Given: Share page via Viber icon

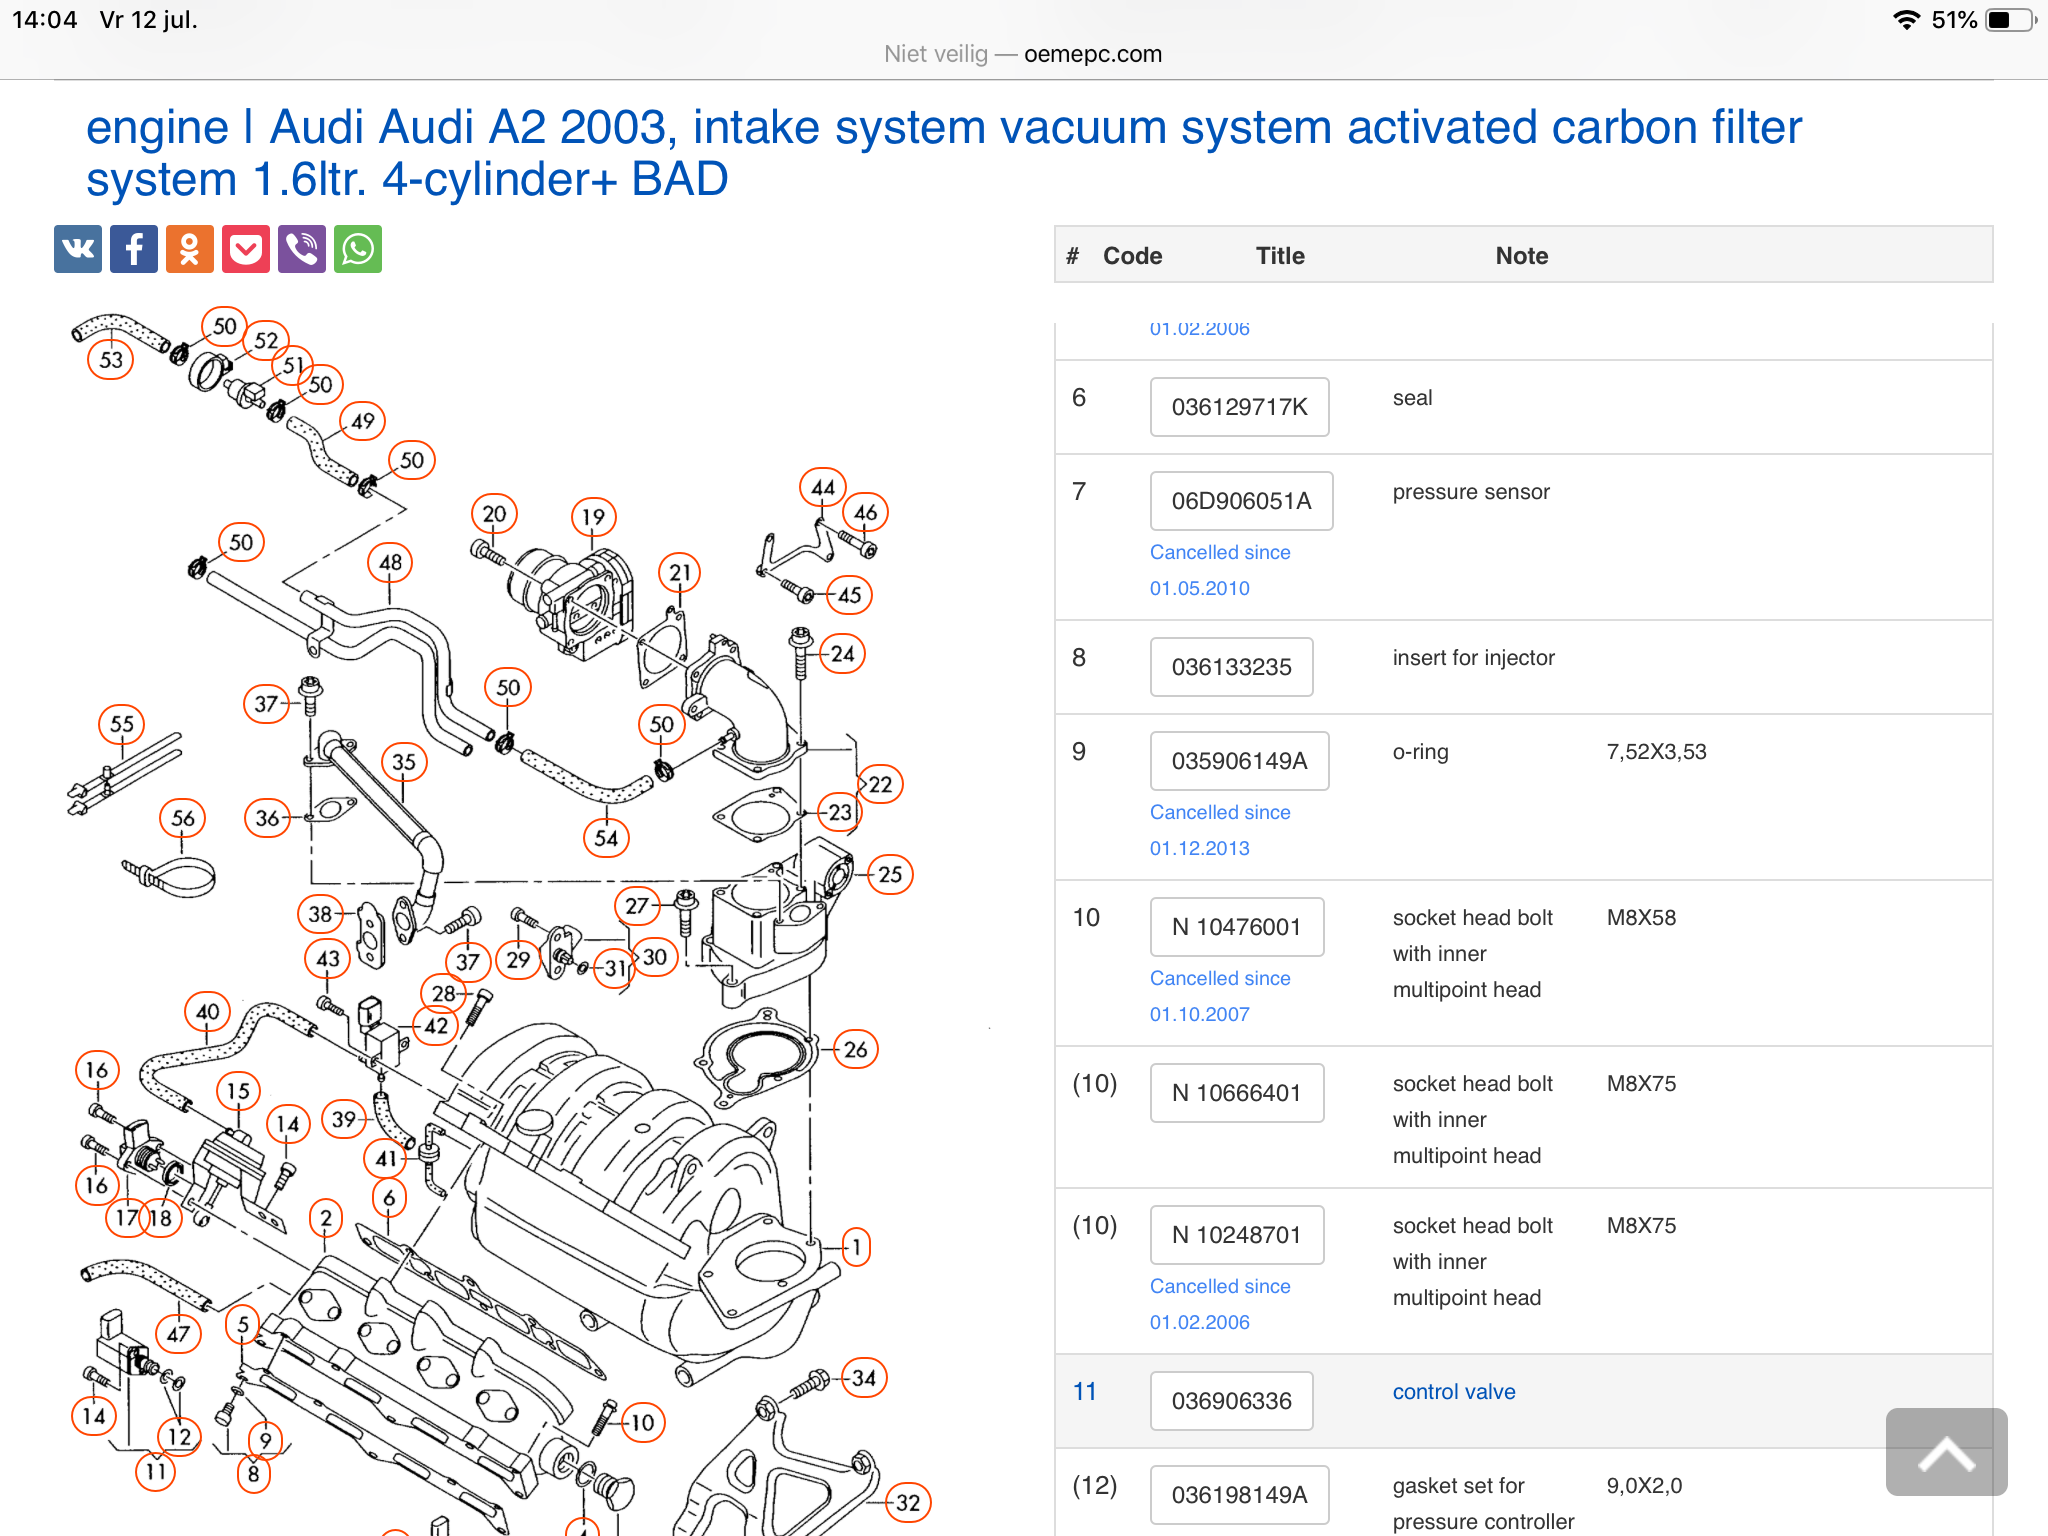Looking at the screenshot, I should (302, 249).
